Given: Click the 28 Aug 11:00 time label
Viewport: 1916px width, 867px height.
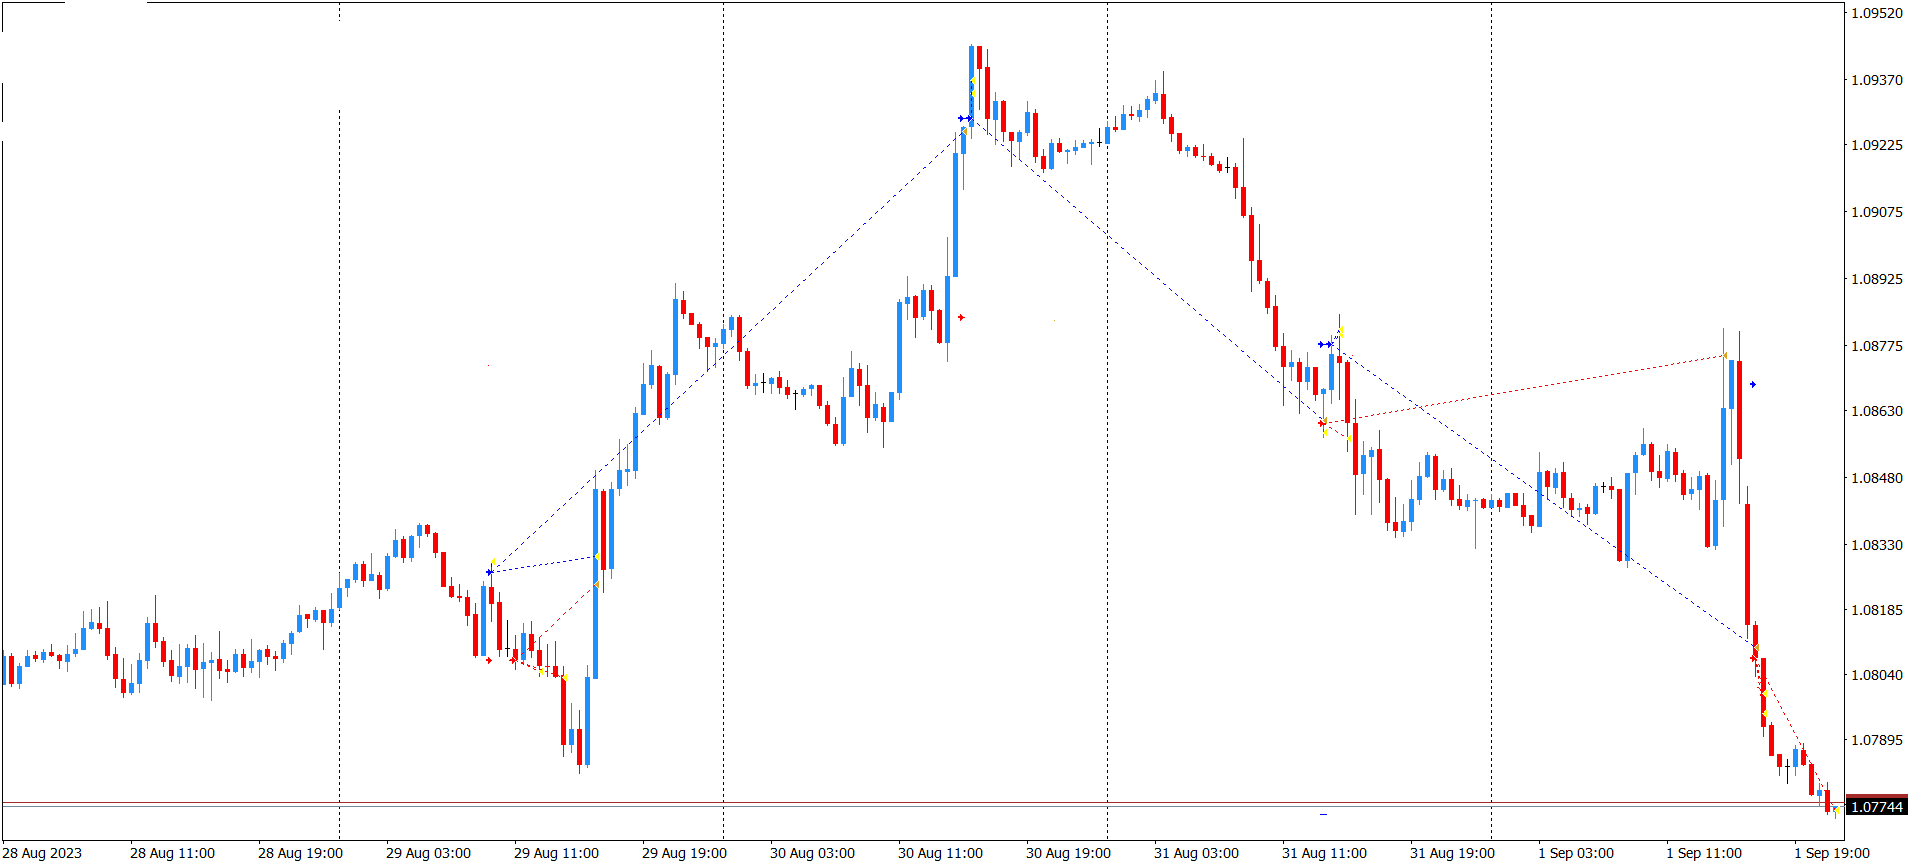Looking at the screenshot, I should coord(172,853).
